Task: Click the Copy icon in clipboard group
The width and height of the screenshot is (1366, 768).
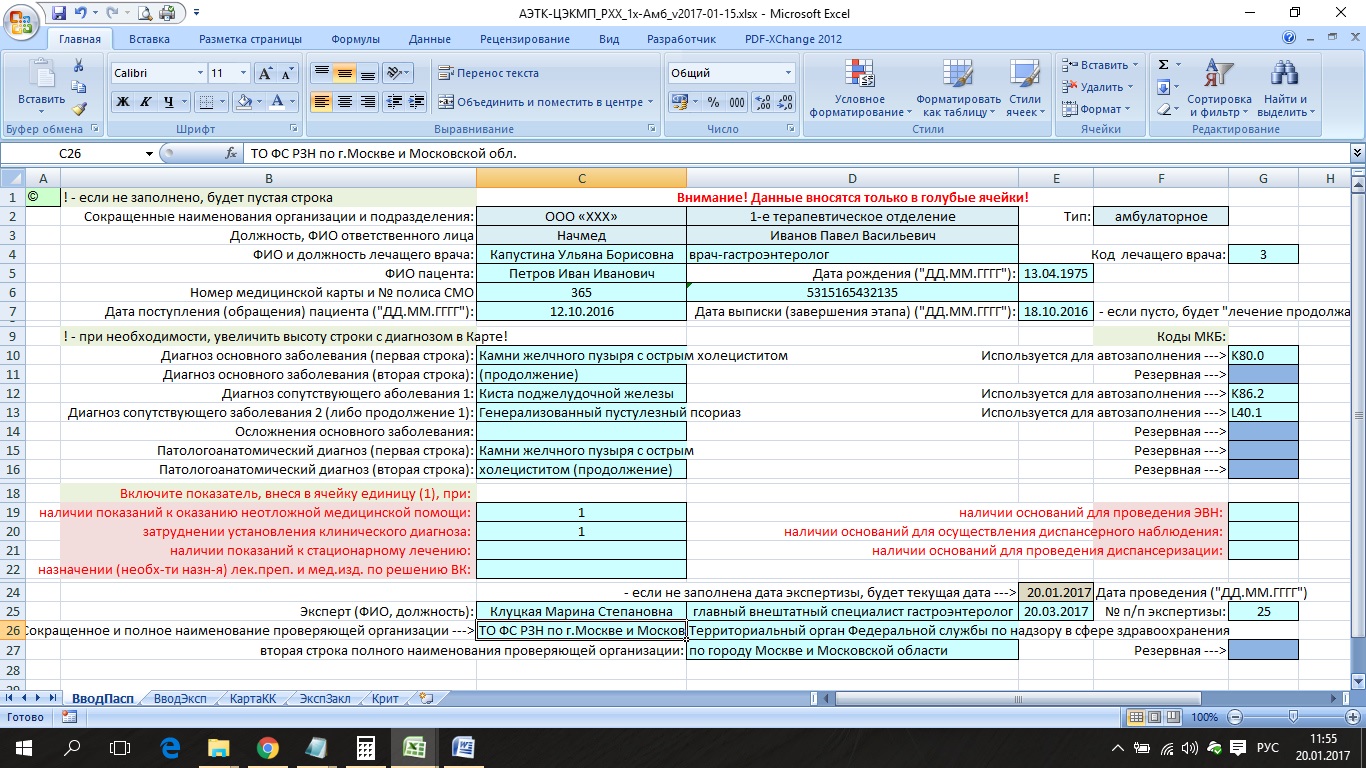Action: (79, 87)
